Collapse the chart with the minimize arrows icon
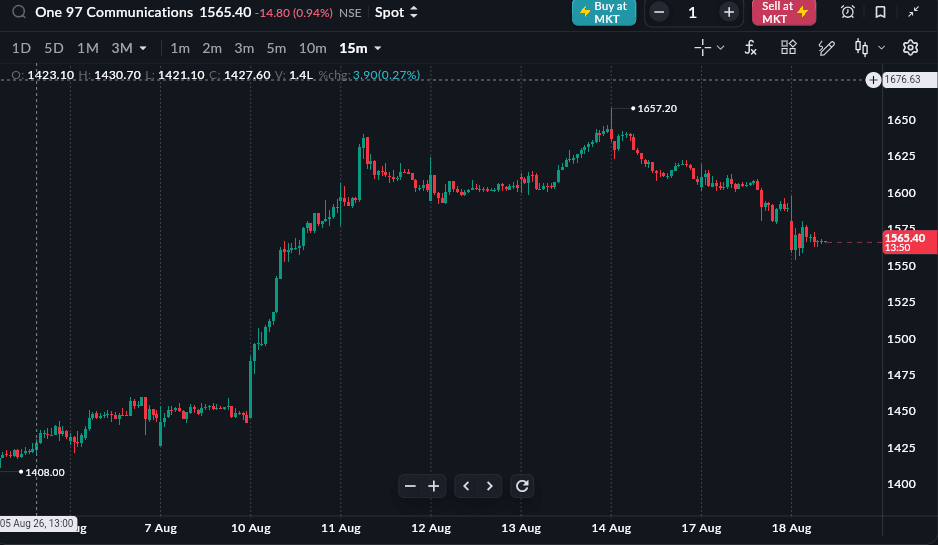Screen dimensions: 938x545 913,12
